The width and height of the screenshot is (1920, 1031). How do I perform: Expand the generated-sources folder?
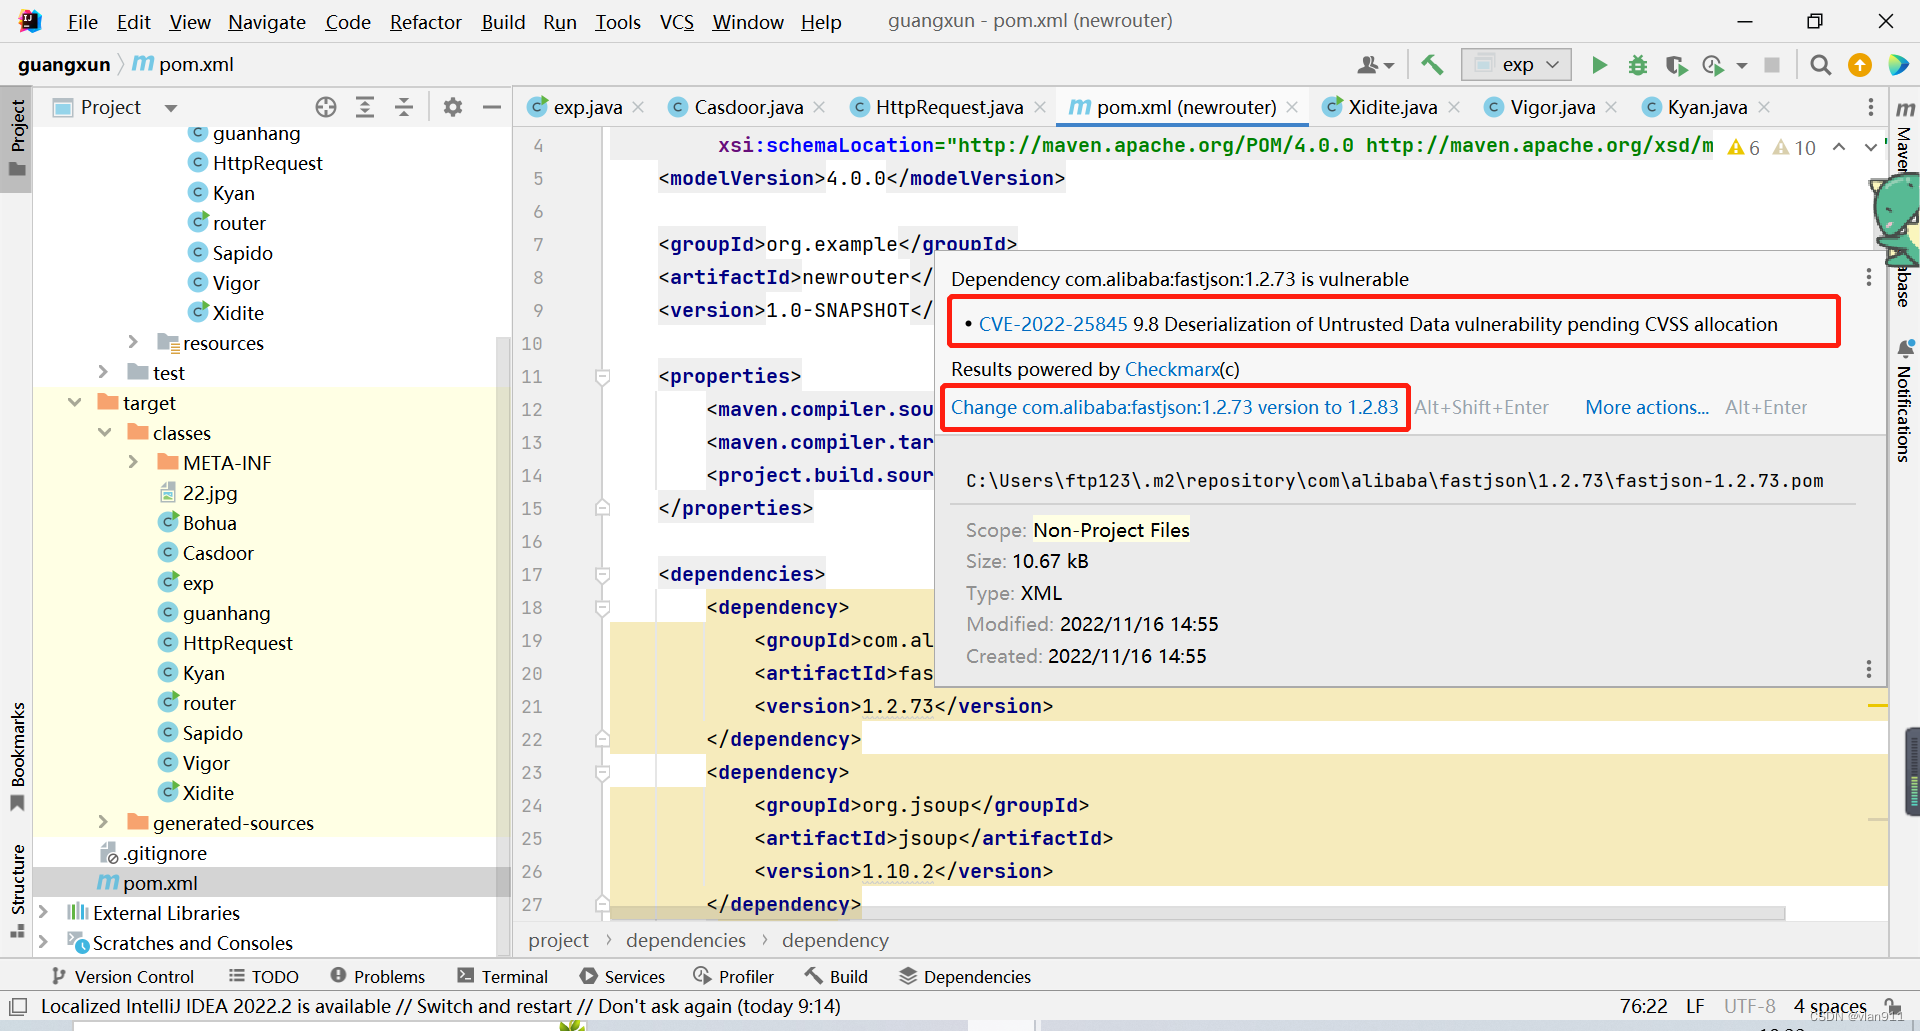(x=104, y=822)
